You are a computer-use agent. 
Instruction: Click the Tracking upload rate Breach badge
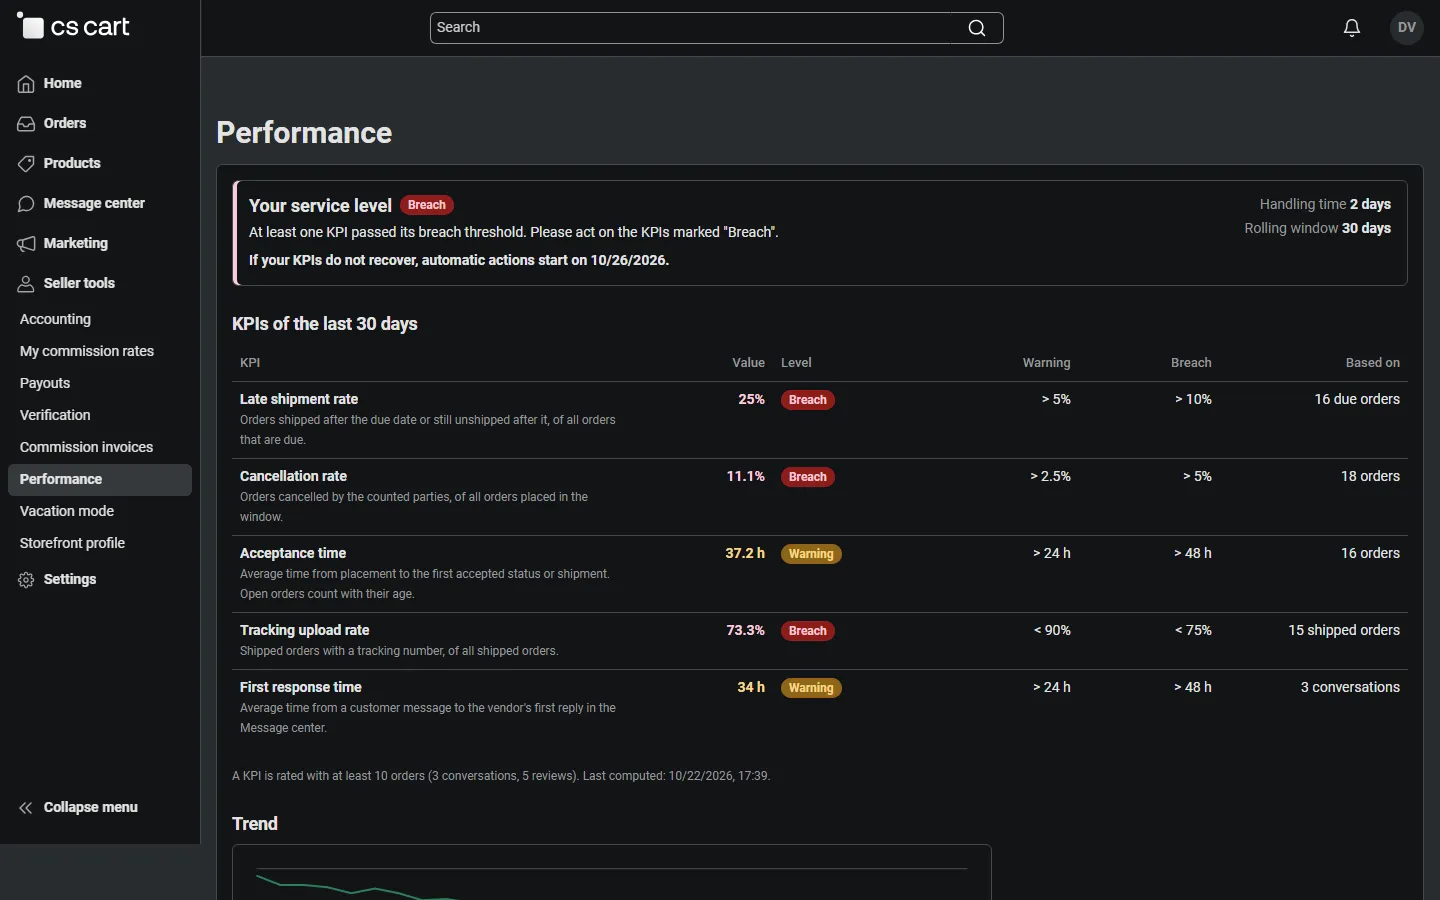808,631
